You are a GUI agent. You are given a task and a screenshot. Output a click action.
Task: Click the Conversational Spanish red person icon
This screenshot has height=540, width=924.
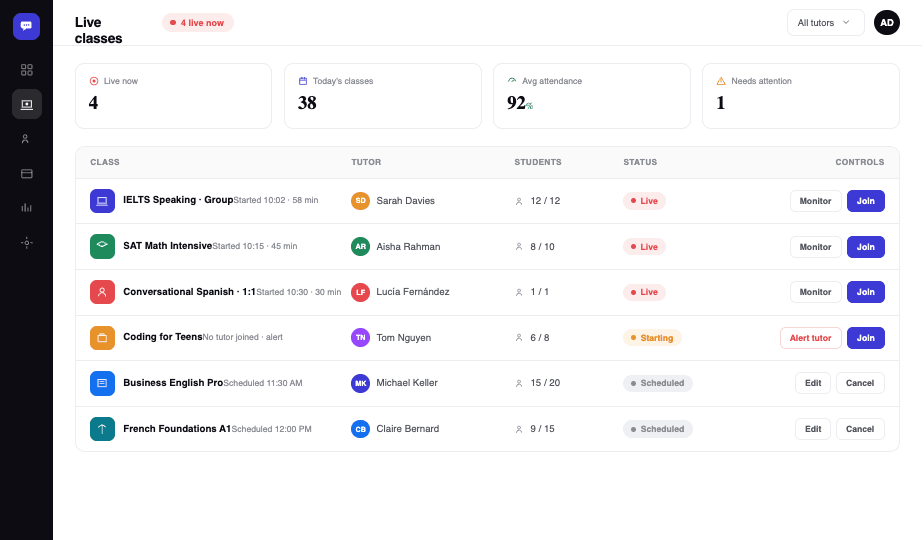[x=102, y=292]
